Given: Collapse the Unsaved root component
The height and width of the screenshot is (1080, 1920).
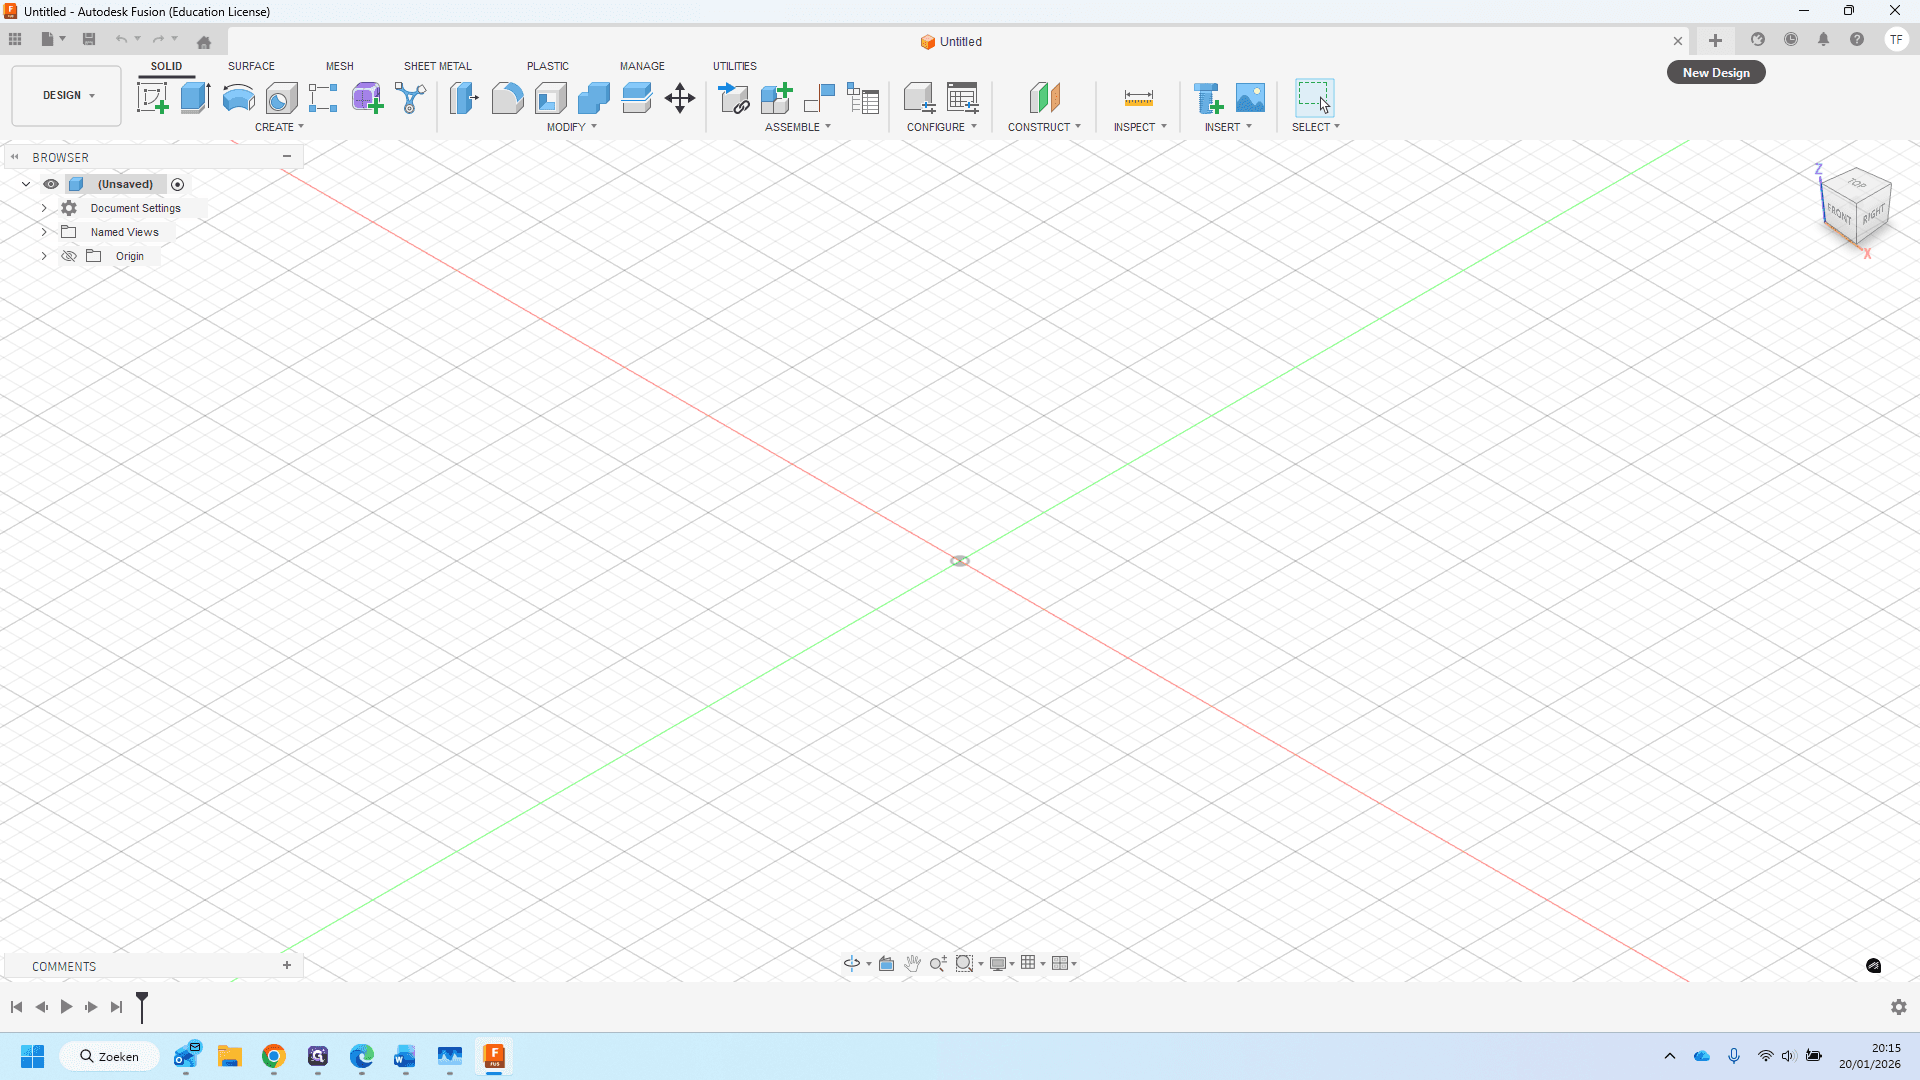Looking at the screenshot, I should 26,184.
